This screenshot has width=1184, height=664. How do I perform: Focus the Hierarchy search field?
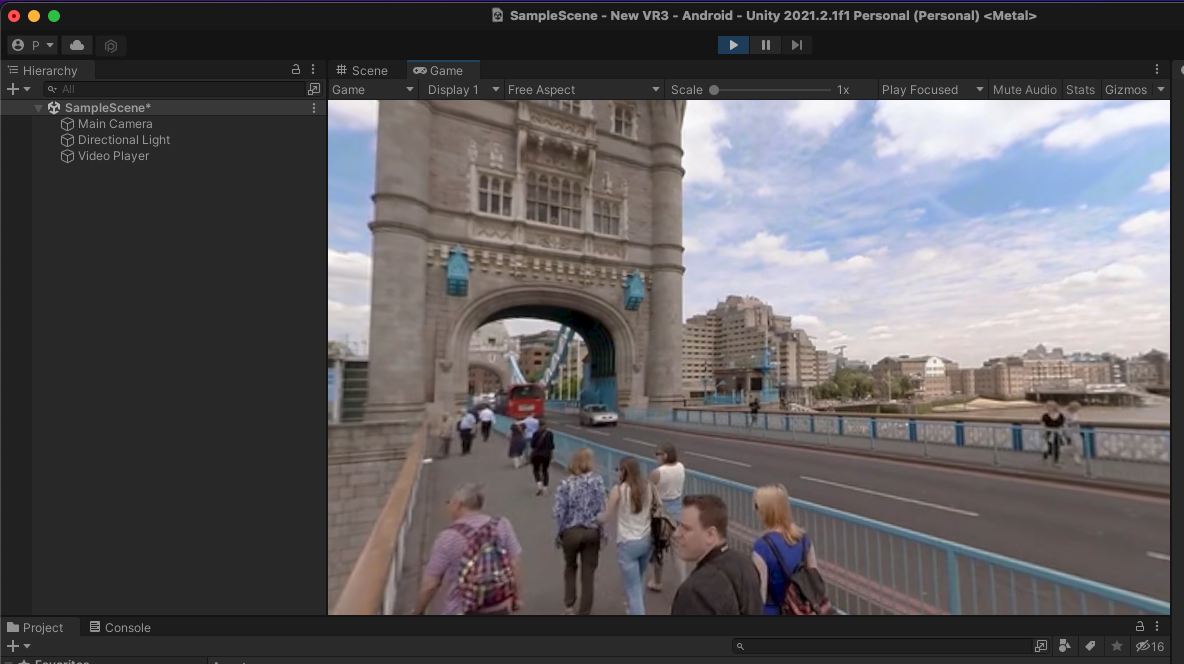[x=174, y=89]
